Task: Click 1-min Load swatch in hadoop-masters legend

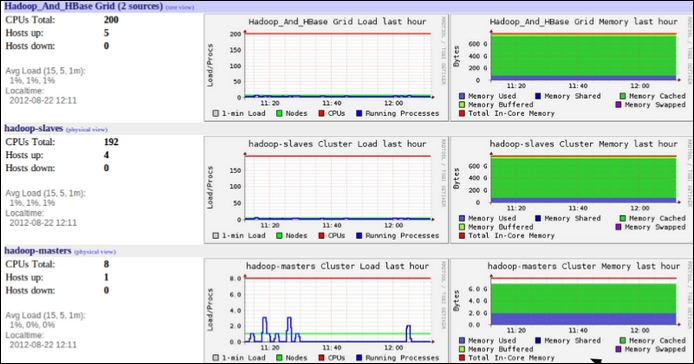Action: [x=216, y=358]
